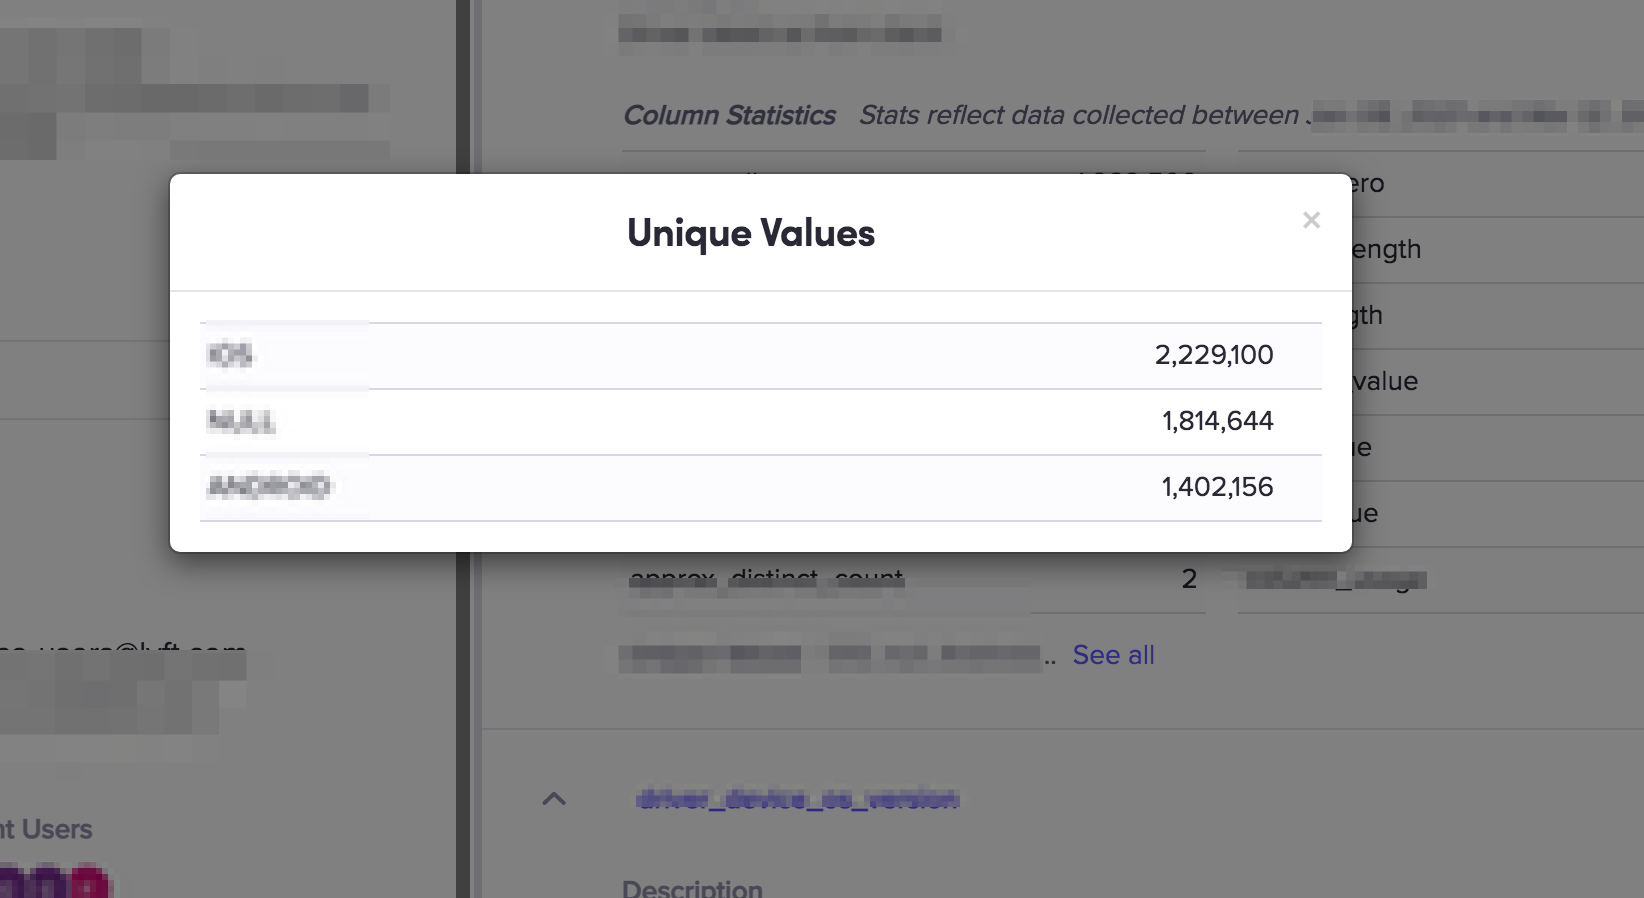1644x898 pixels.
Task: Click the 1,814,644 count value
Action: (x=1217, y=421)
